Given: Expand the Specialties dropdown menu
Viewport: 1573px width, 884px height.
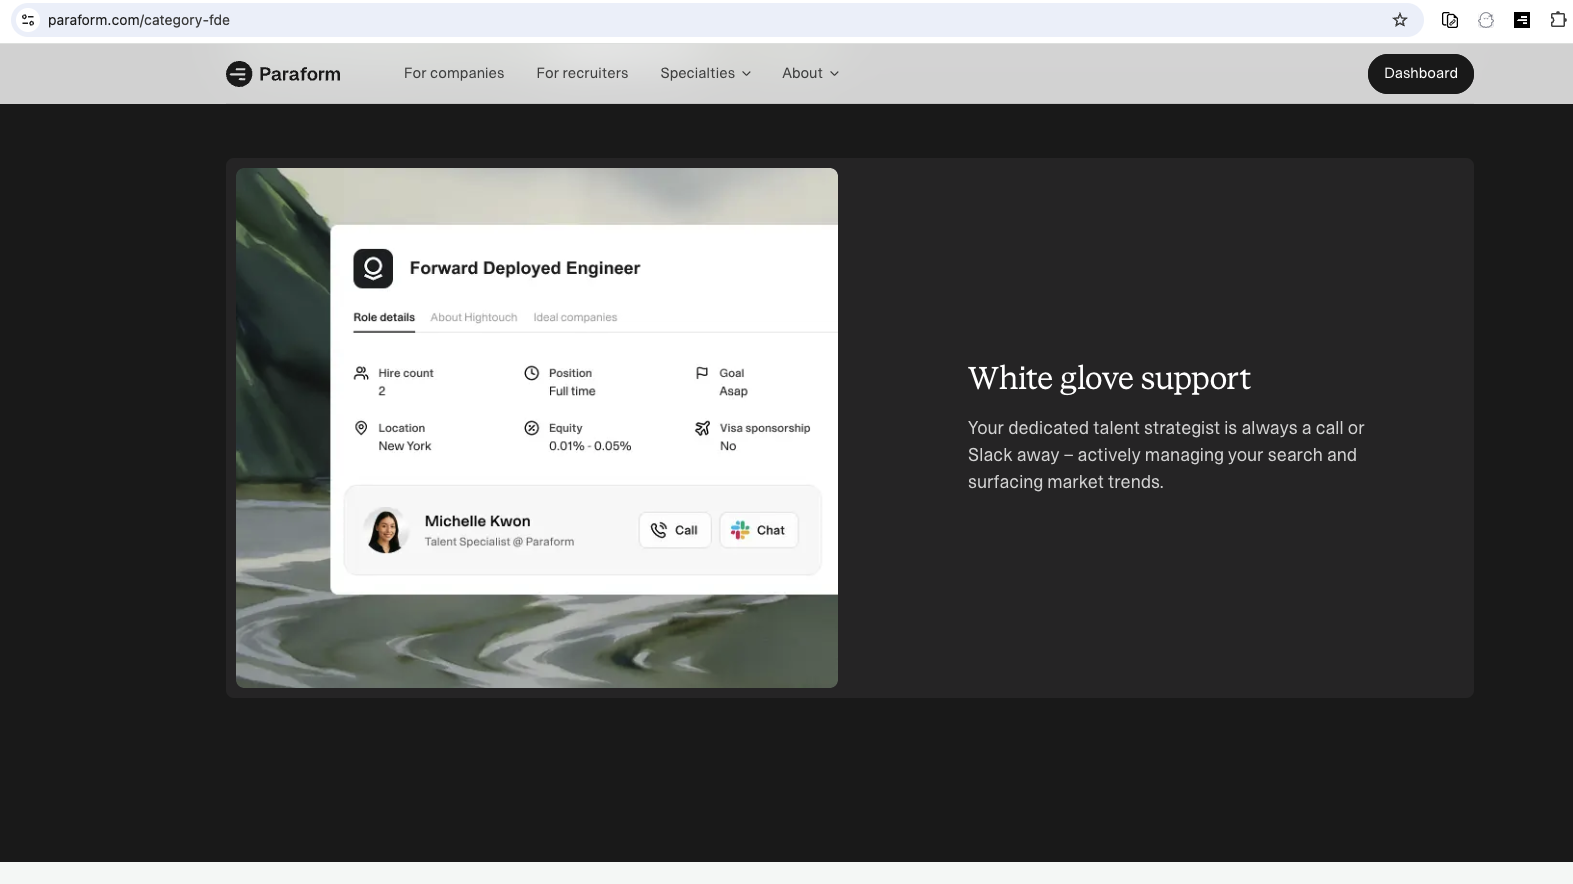Looking at the screenshot, I should 705,73.
